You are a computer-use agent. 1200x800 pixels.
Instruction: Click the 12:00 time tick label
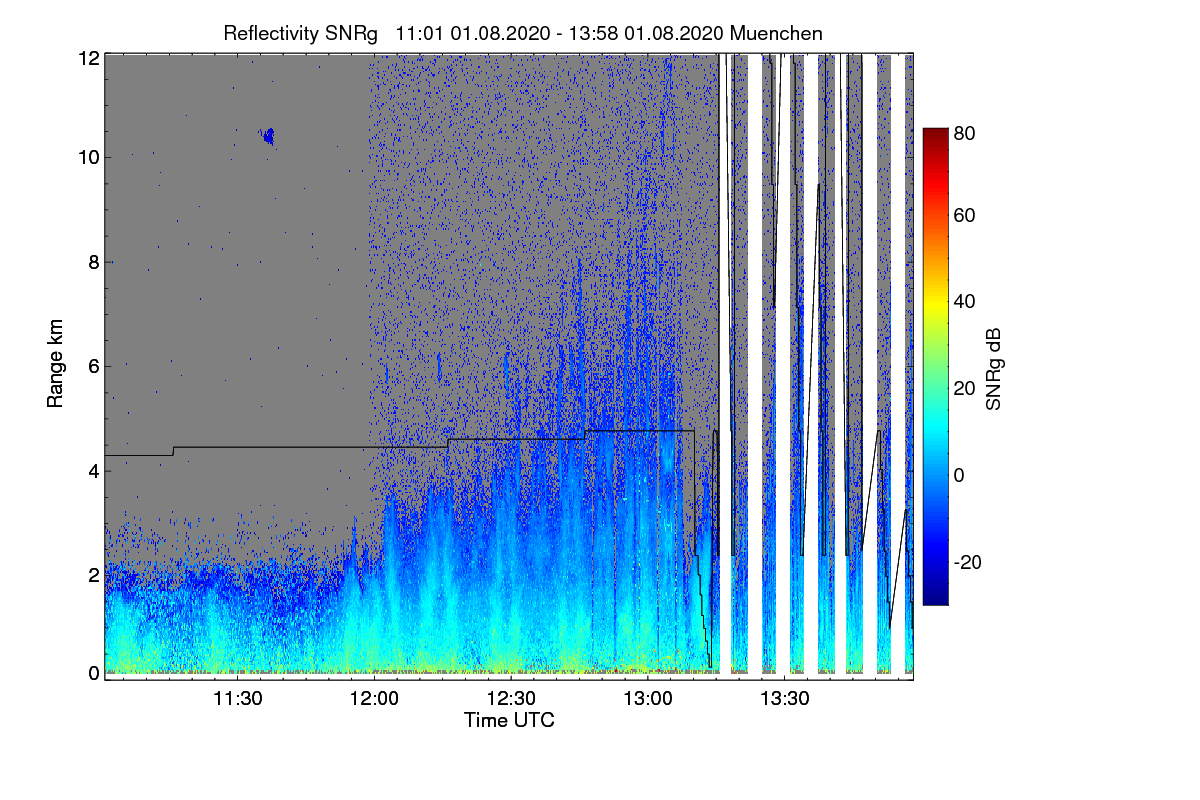tap(375, 698)
